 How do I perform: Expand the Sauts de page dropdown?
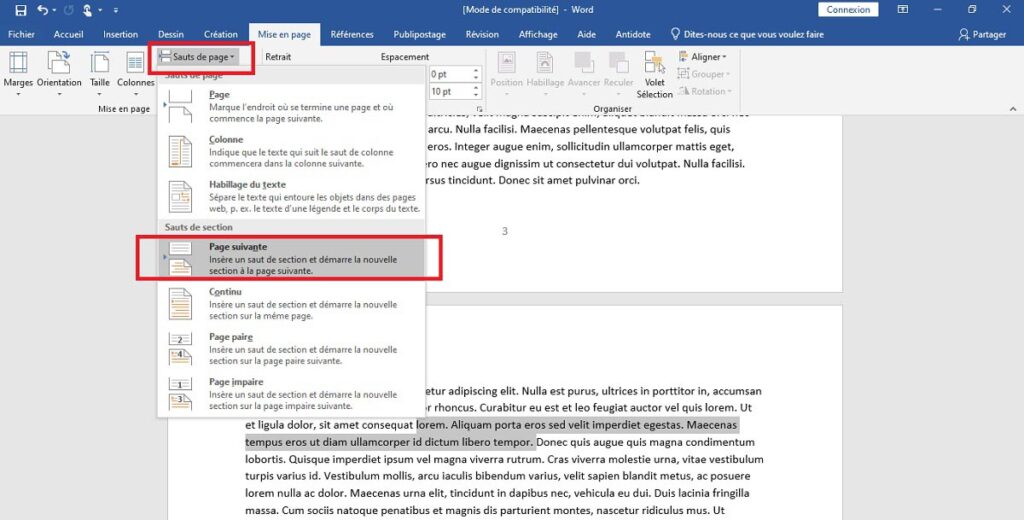197,57
